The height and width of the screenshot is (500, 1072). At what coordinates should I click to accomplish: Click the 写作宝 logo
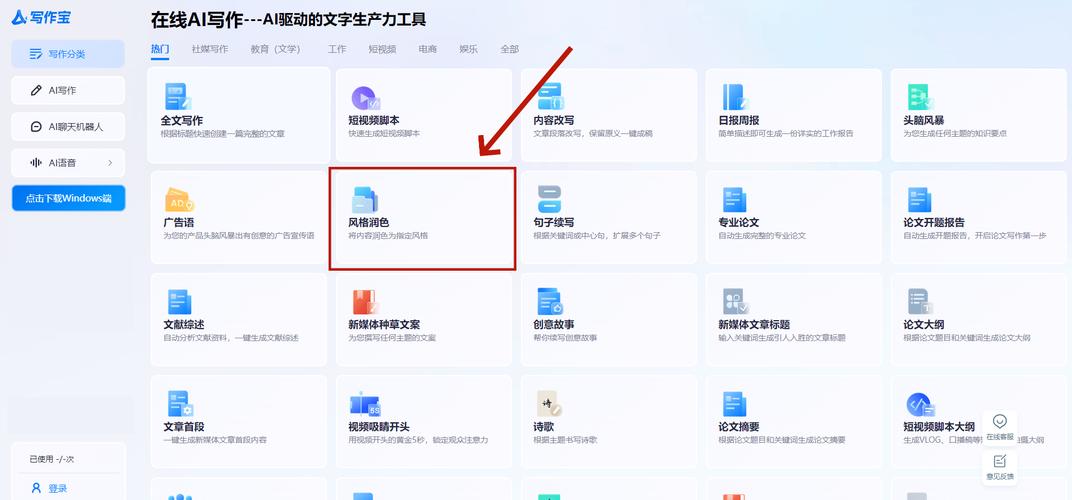41,17
